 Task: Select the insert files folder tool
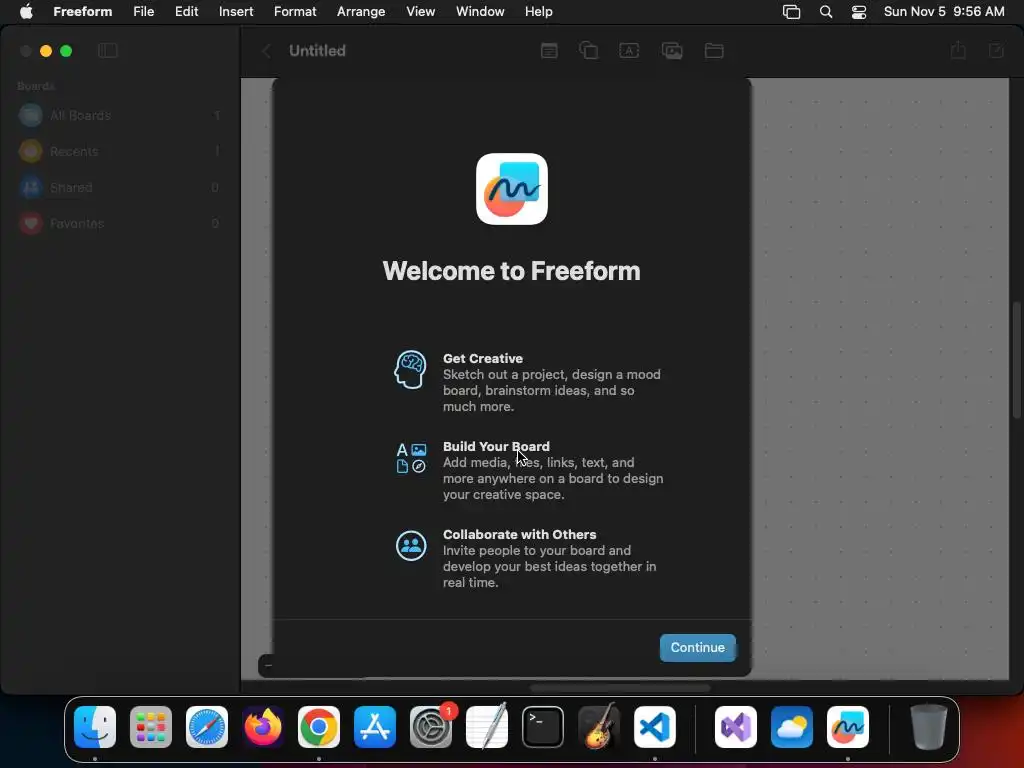714,50
